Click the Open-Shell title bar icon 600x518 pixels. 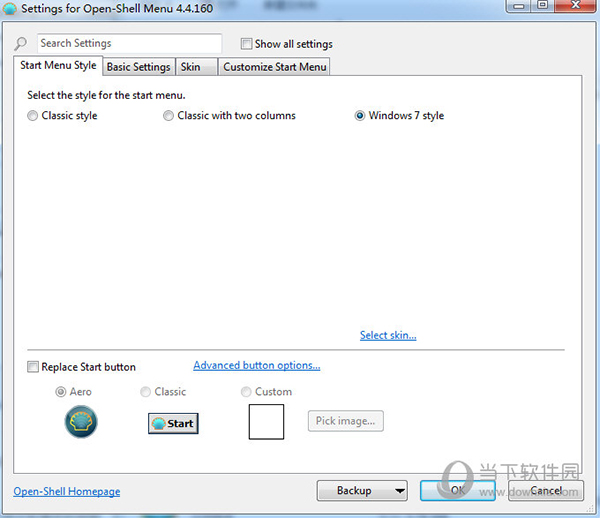10,8
